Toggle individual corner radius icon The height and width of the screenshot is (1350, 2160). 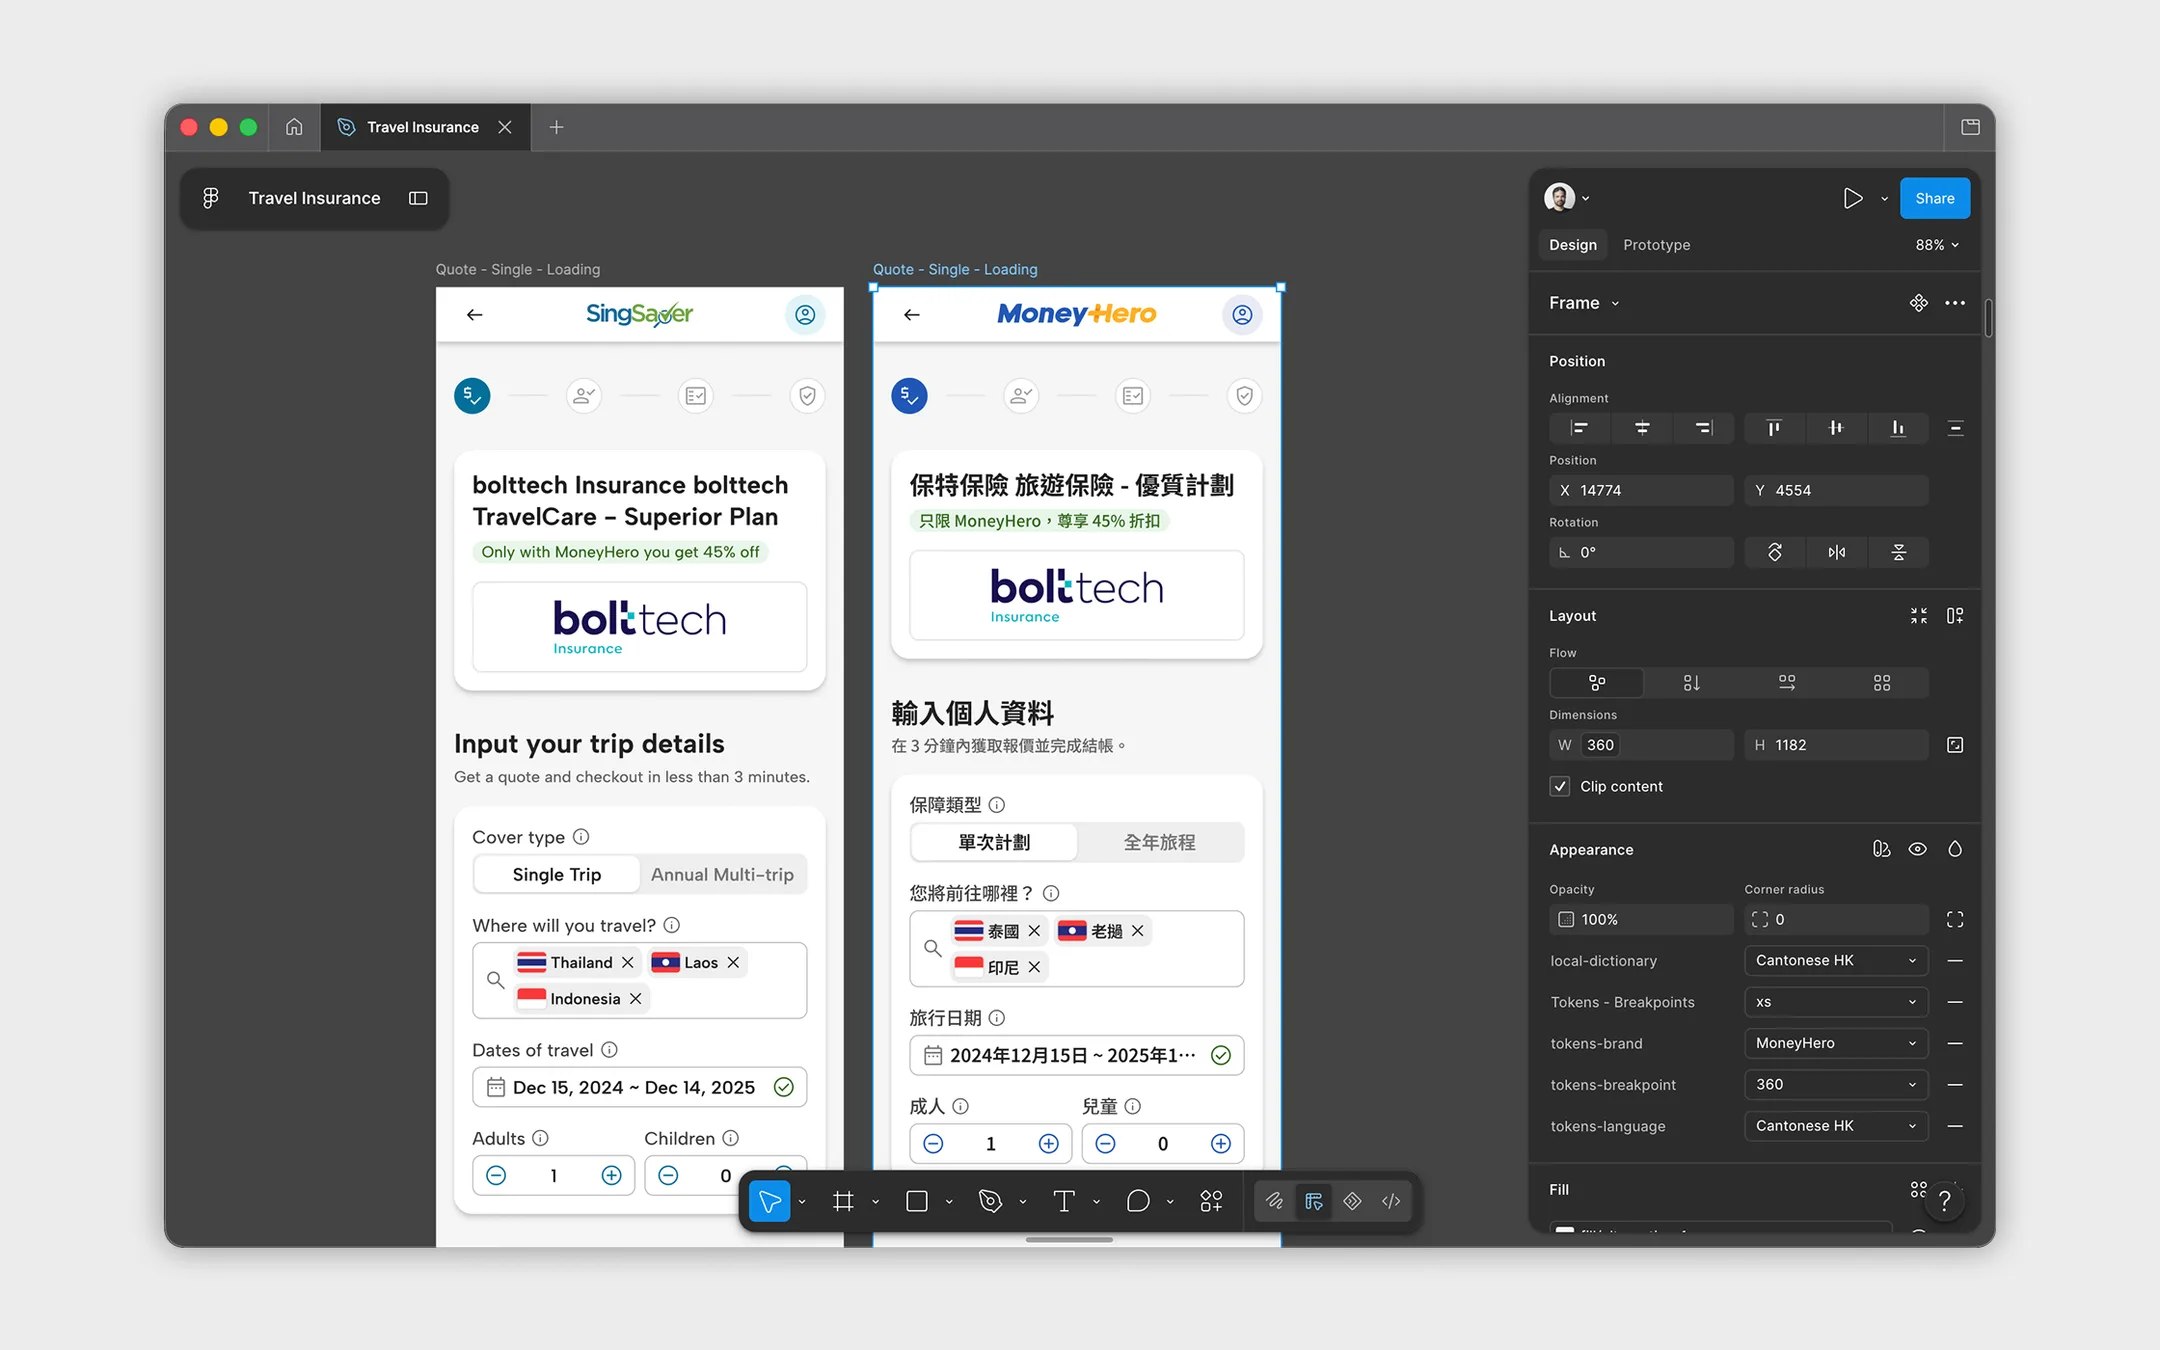click(x=1955, y=919)
